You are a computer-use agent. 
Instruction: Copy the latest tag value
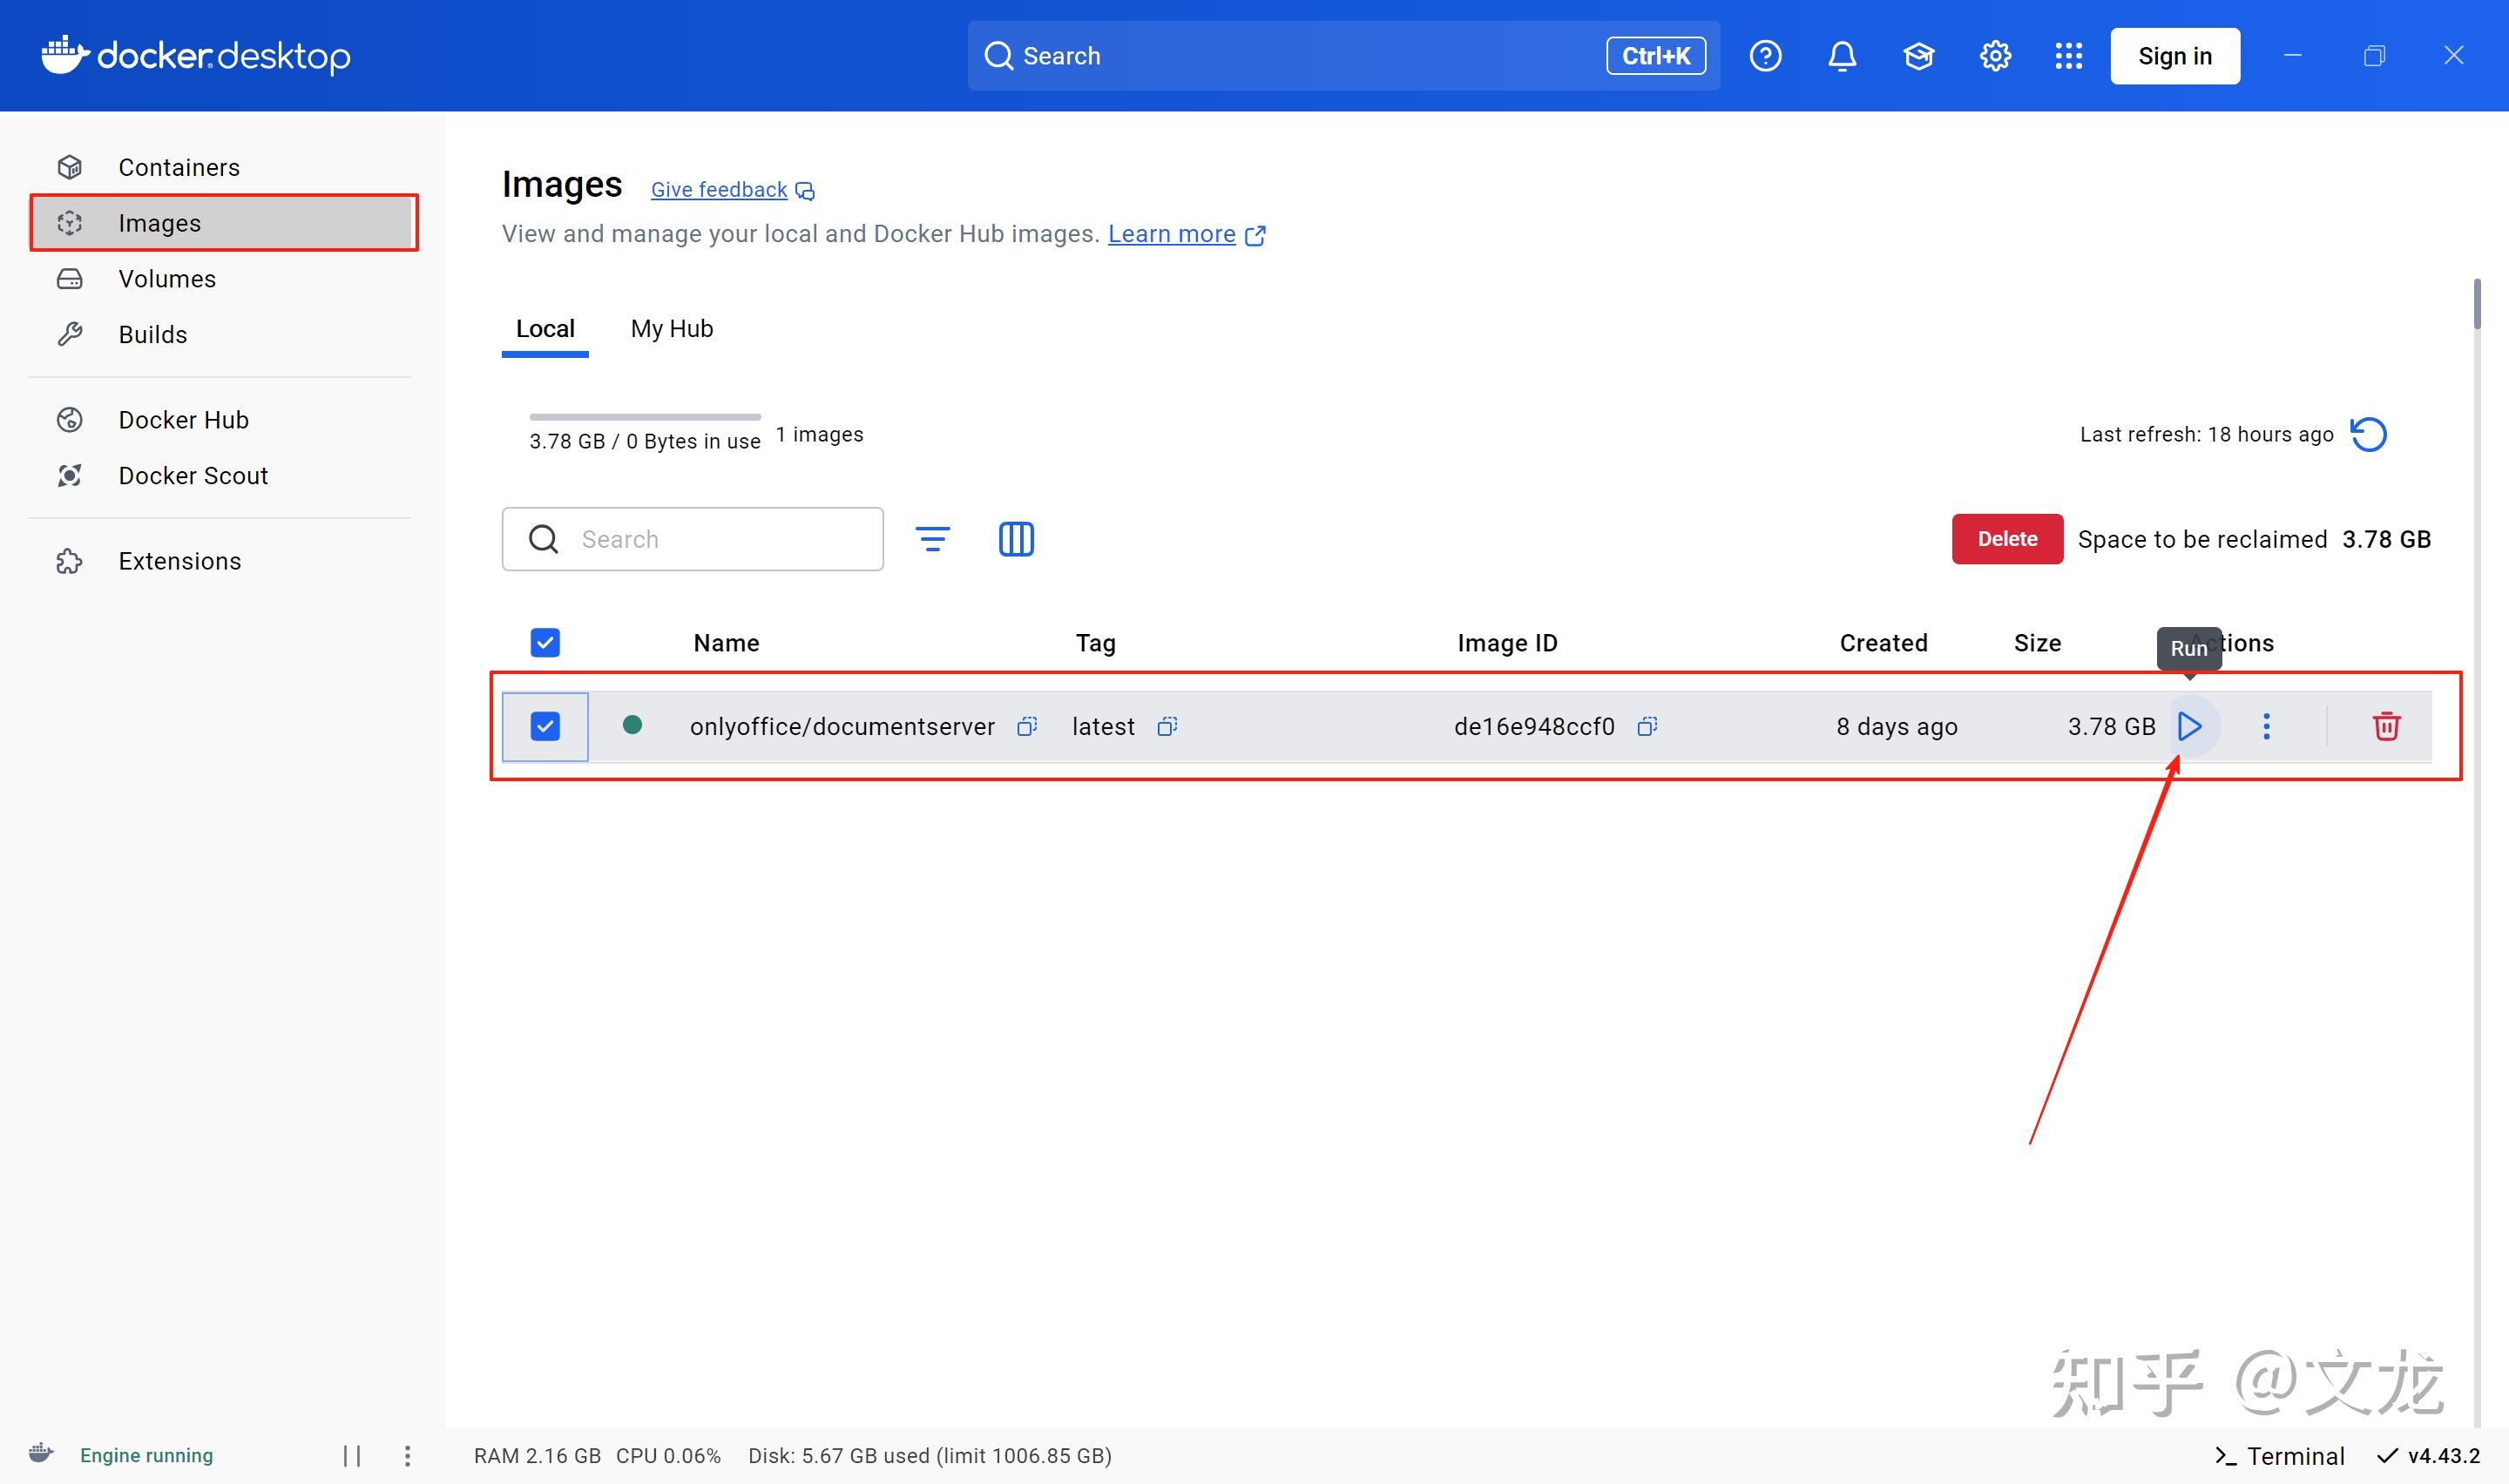(1167, 726)
